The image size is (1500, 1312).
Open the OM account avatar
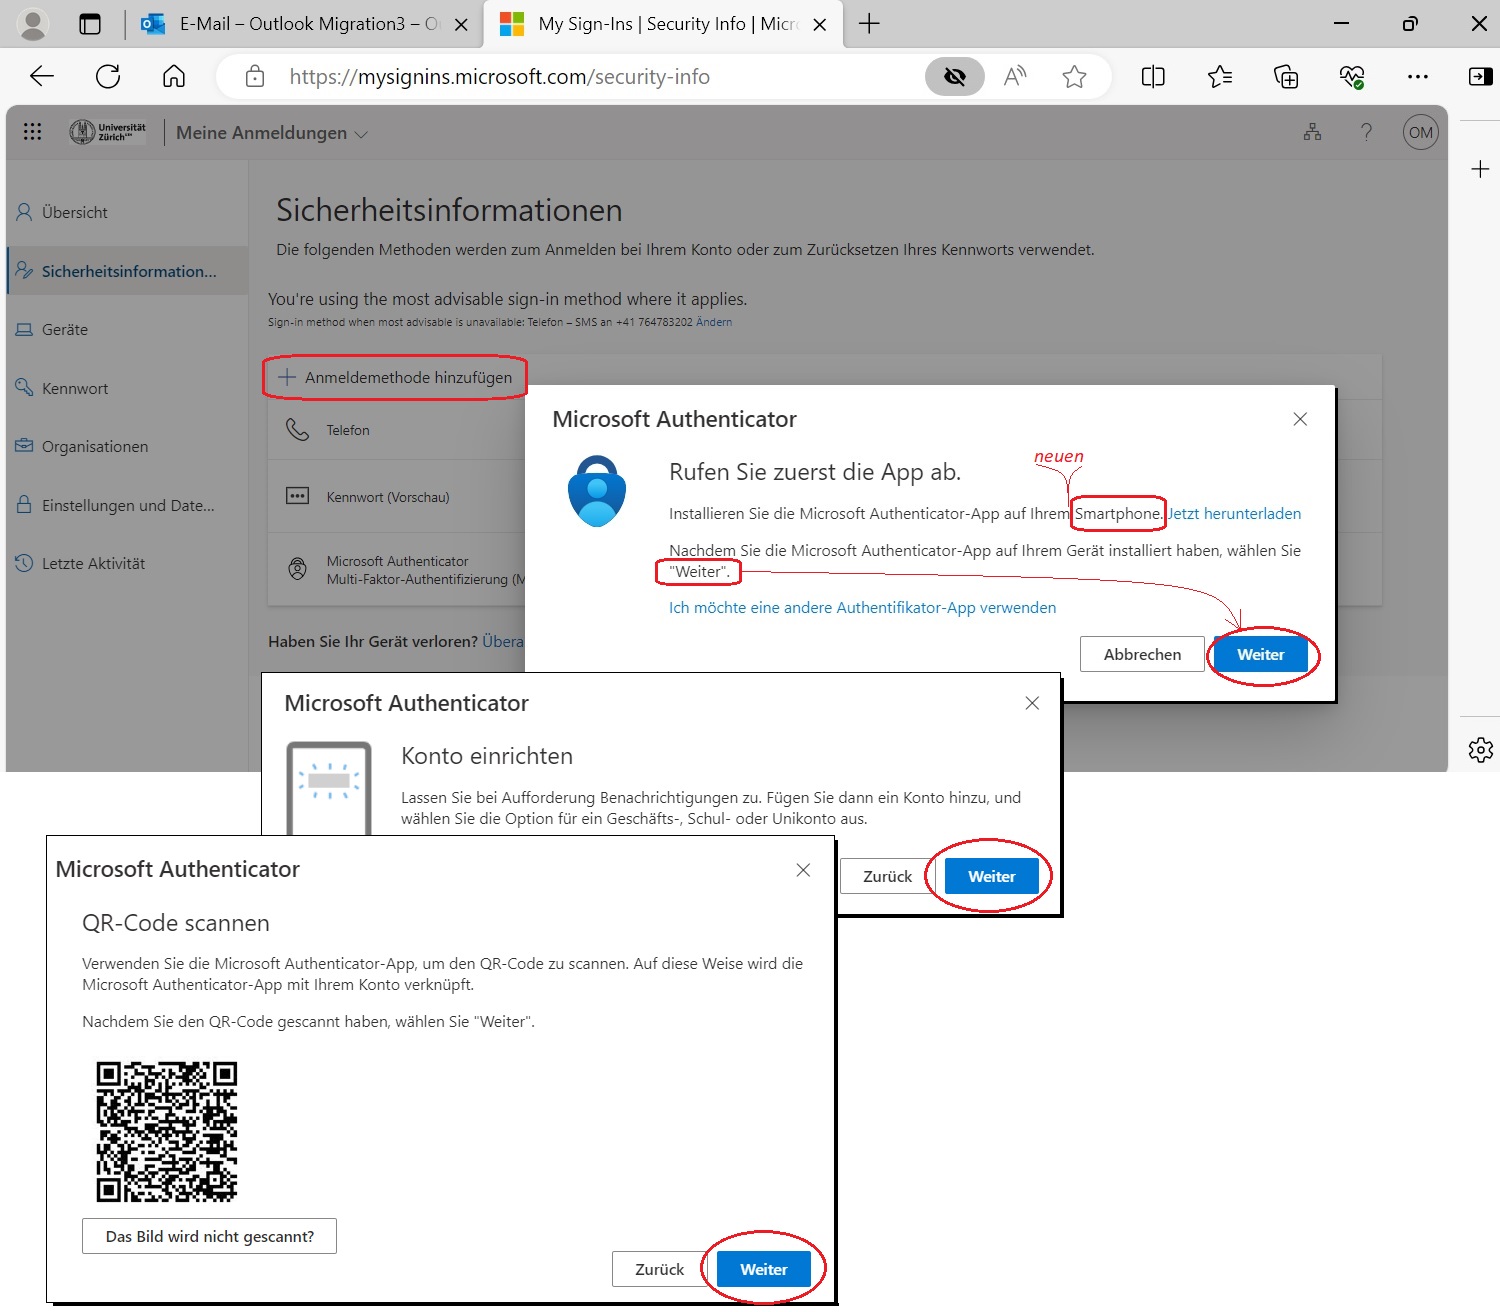[x=1420, y=132]
